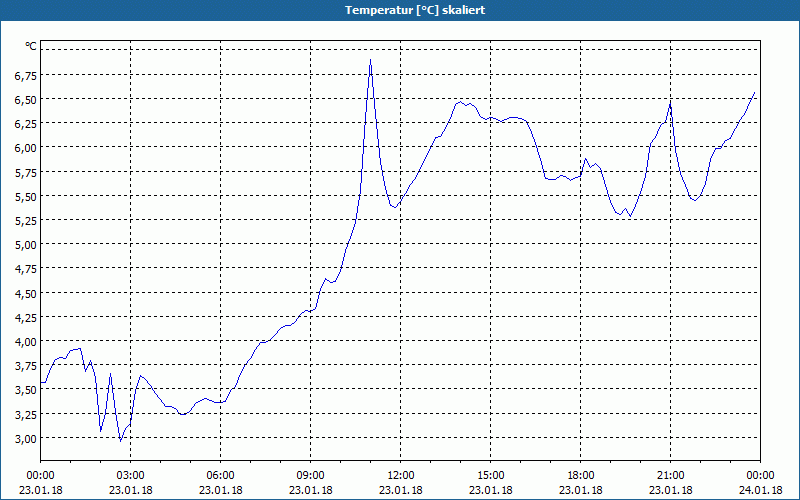Image resolution: width=800 pixels, height=500 pixels.
Task: Click the chart title 'Temperatur [°C] skaliert'
Action: (400, 10)
